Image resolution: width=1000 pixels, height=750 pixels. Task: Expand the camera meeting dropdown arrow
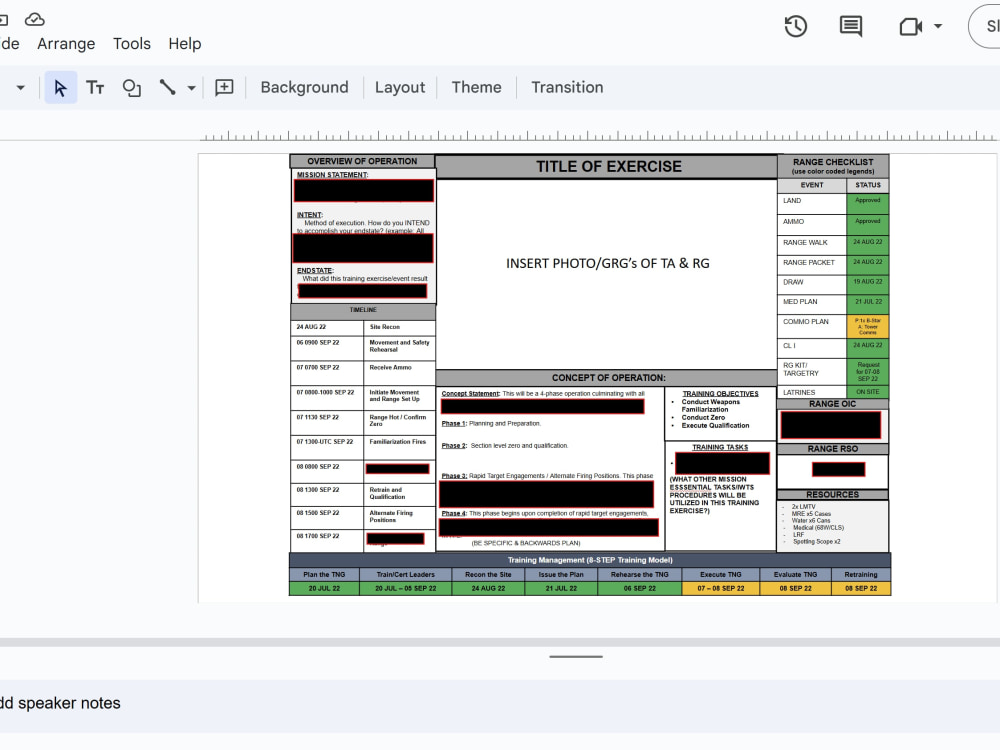(x=938, y=27)
